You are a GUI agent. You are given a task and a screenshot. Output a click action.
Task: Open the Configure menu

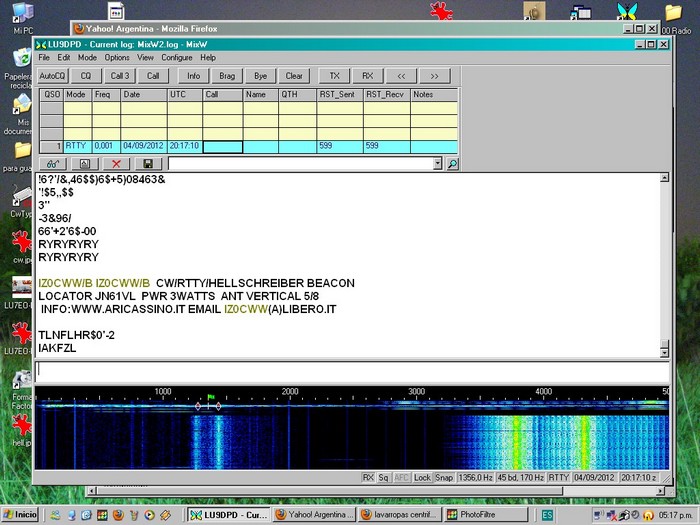(176, 58)
